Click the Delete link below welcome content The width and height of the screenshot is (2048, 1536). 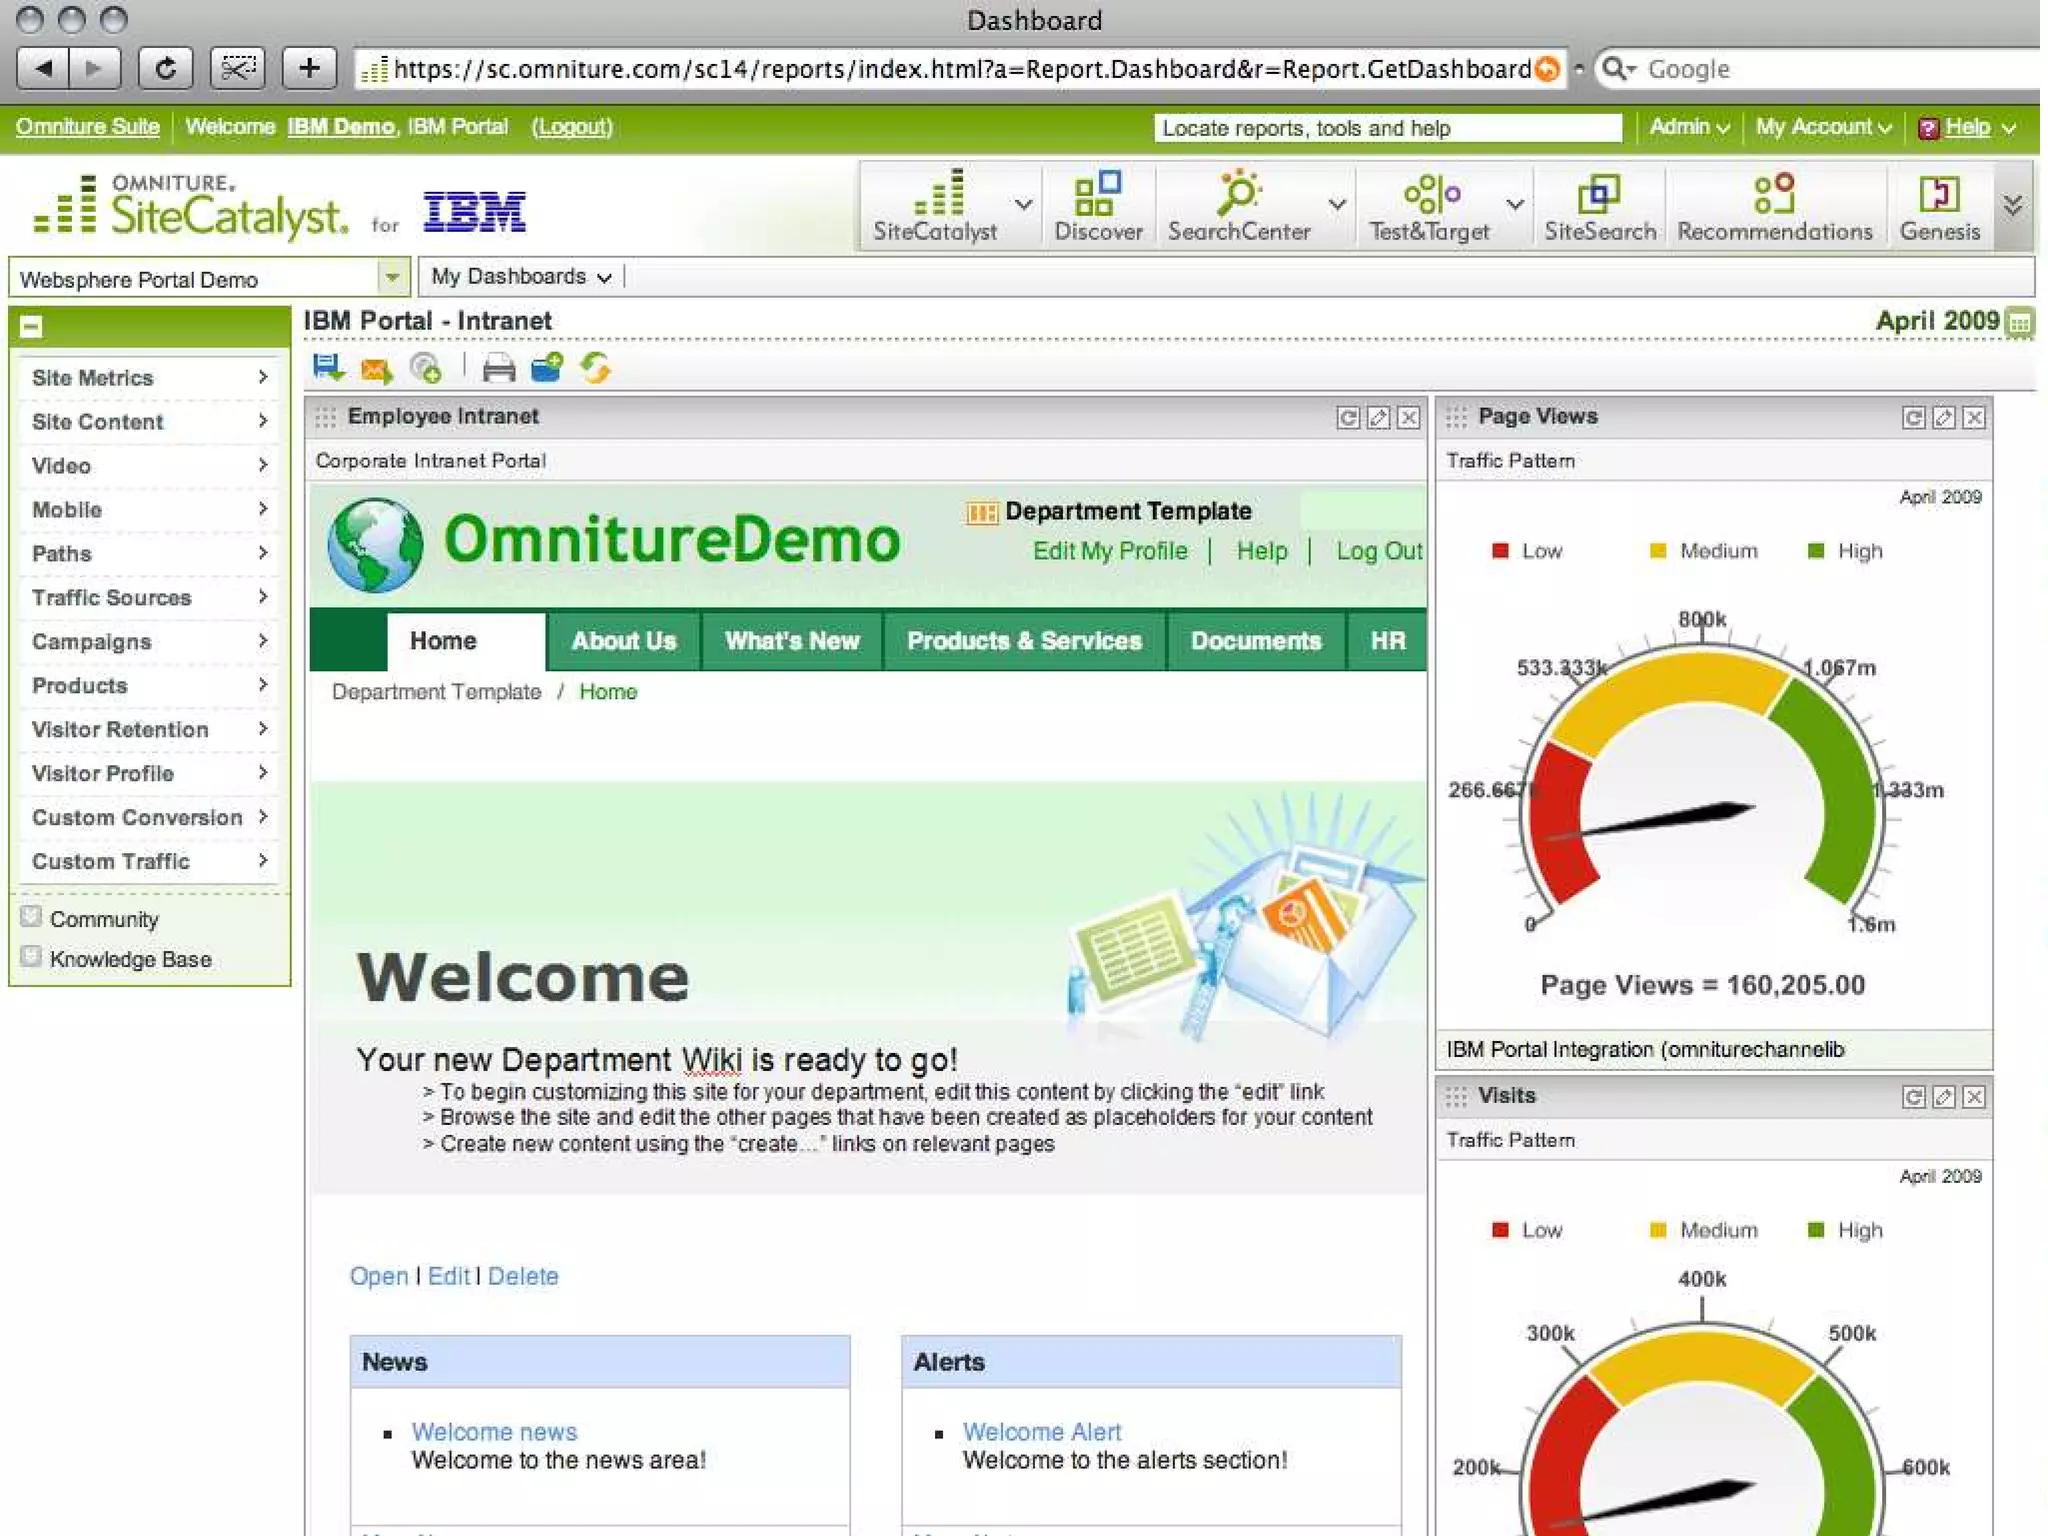[x=523, y=1277]
